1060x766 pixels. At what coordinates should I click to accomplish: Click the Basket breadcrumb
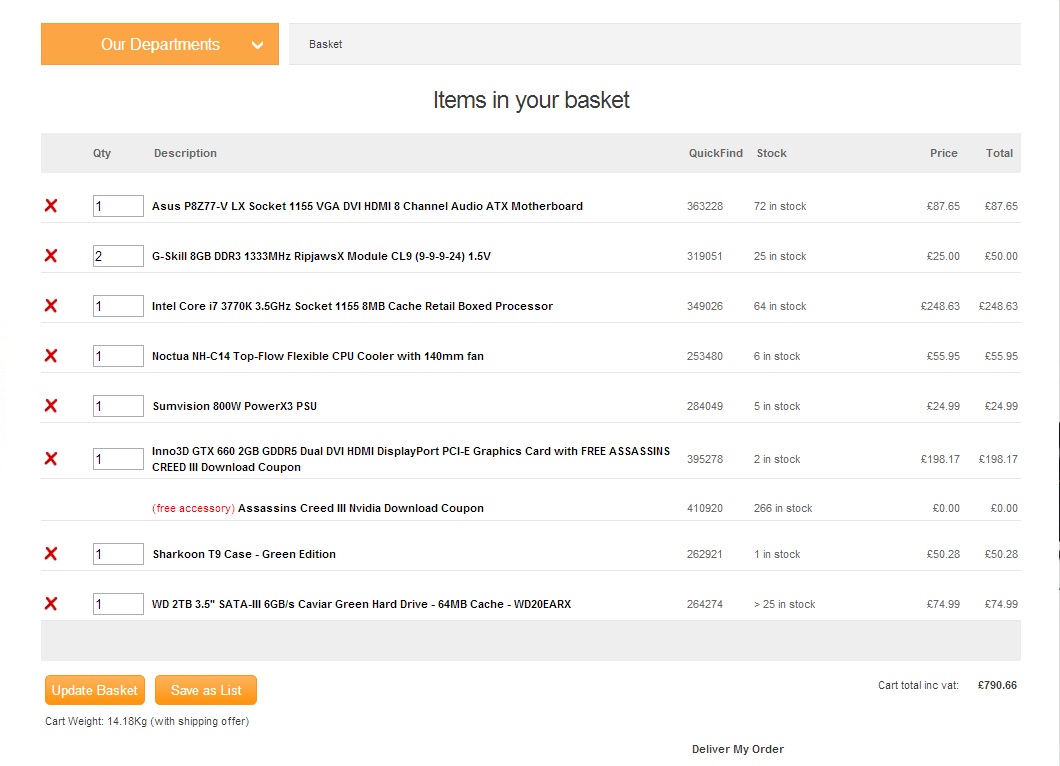point(325,44)
